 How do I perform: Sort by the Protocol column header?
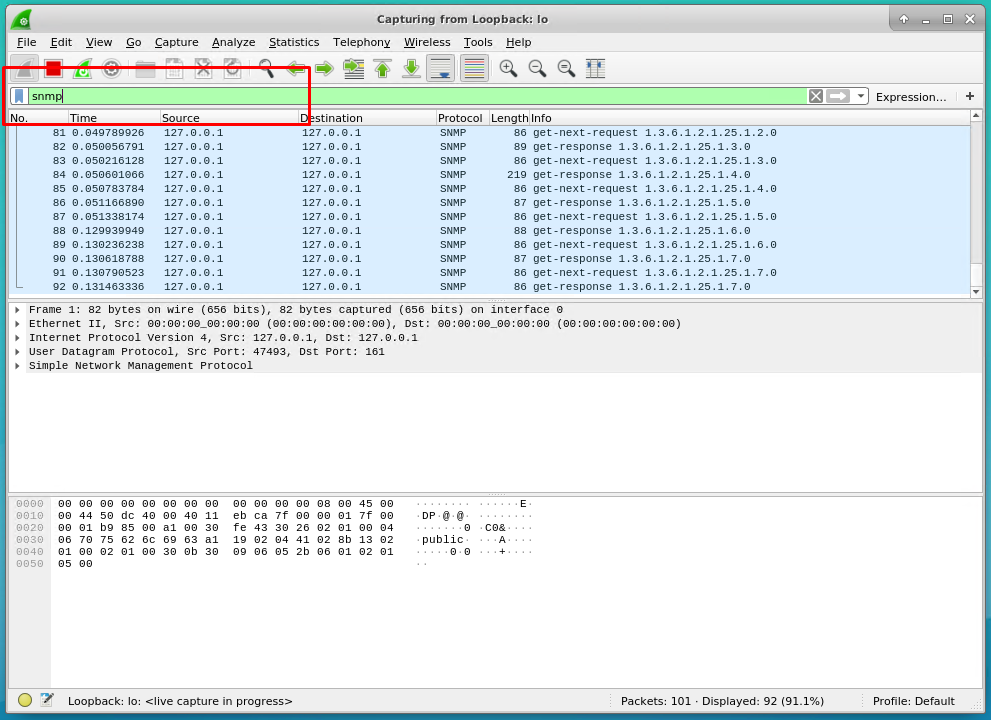461,118
